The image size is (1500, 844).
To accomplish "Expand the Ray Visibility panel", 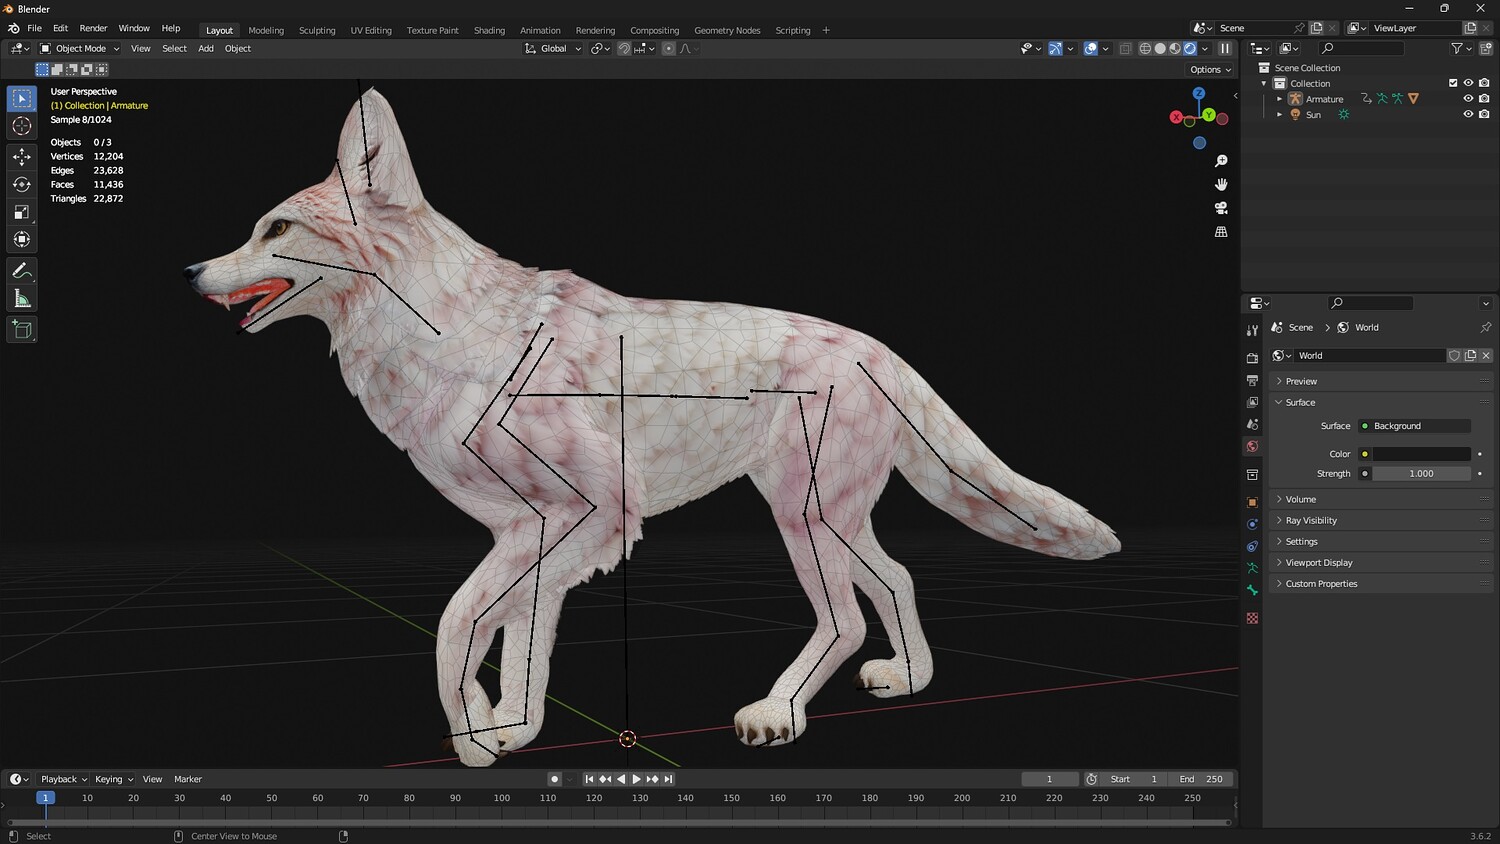I will point(1310,520).
